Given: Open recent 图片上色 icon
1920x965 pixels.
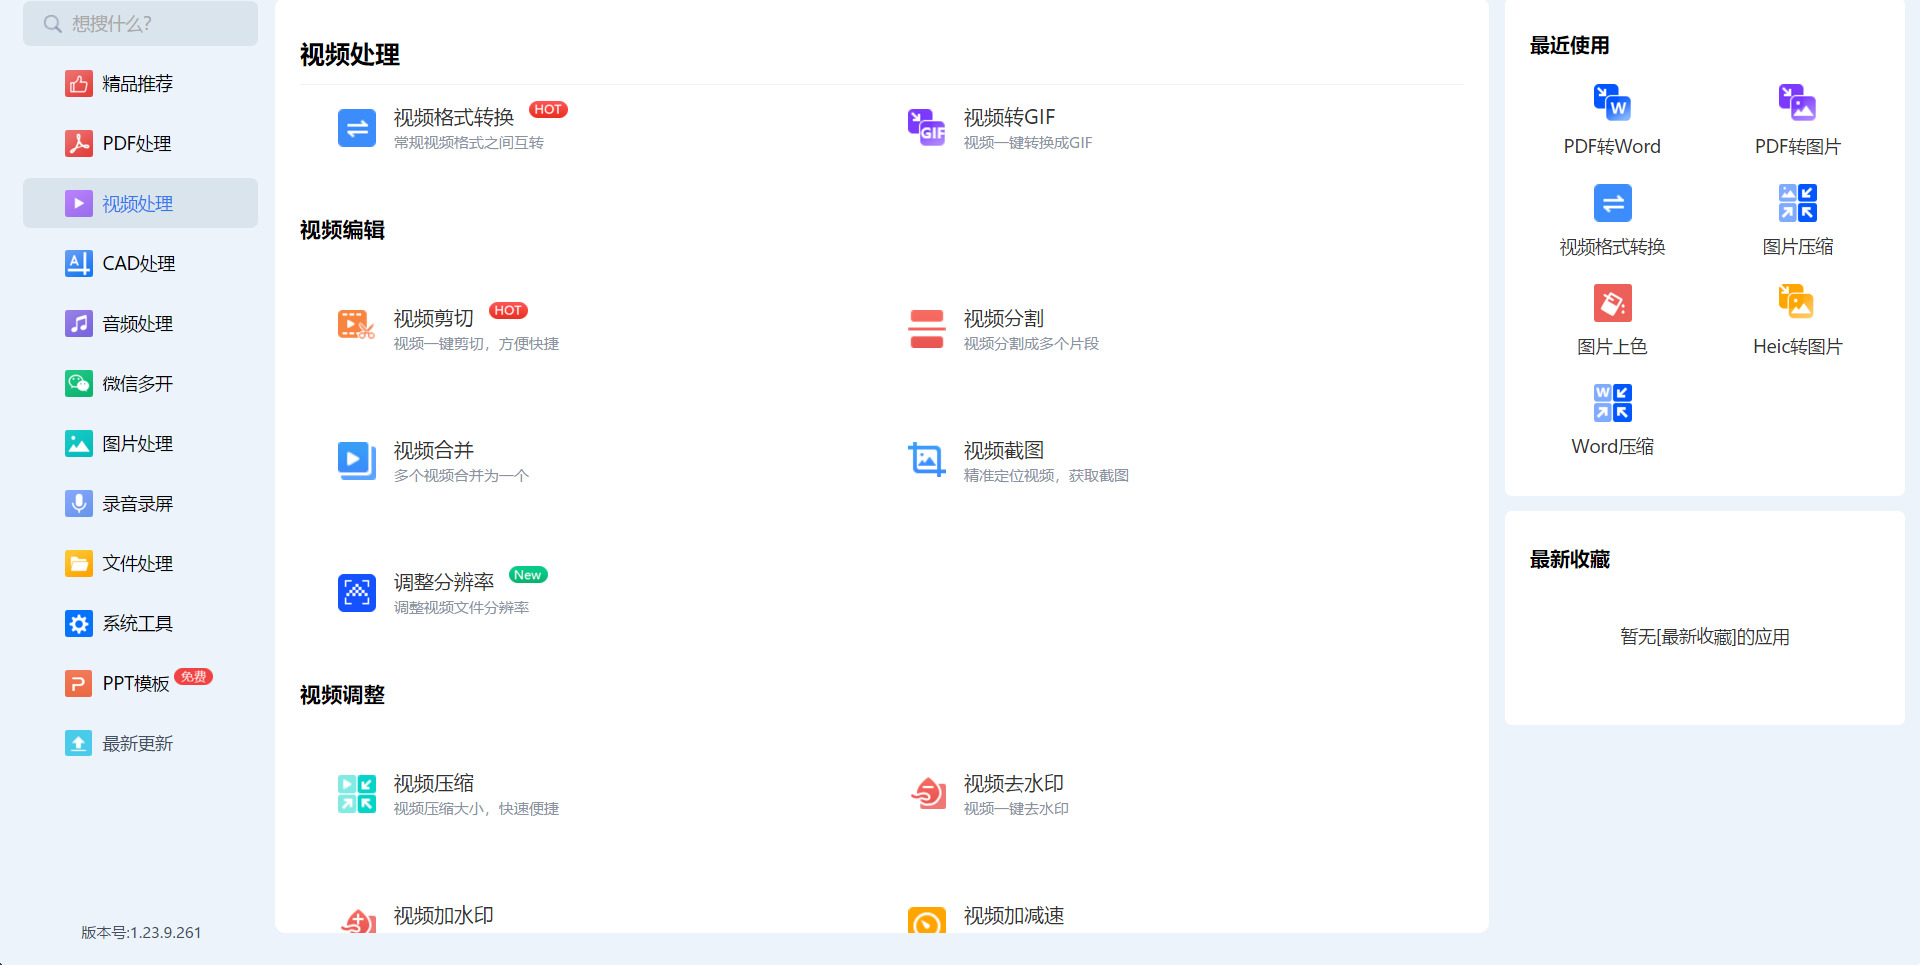Looking at the screenshot, I should 1612,303.
